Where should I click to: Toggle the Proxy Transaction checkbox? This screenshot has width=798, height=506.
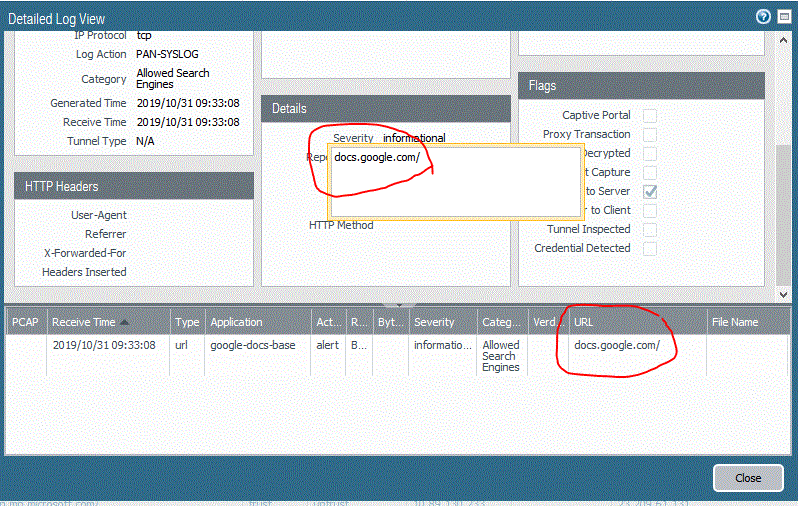(x=650, y=134)
